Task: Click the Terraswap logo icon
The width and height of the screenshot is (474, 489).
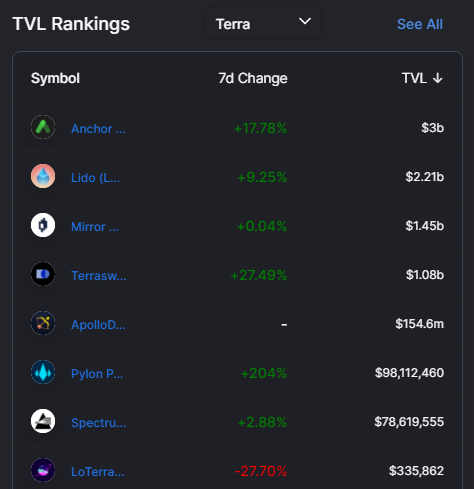Action: pos(43,274)
